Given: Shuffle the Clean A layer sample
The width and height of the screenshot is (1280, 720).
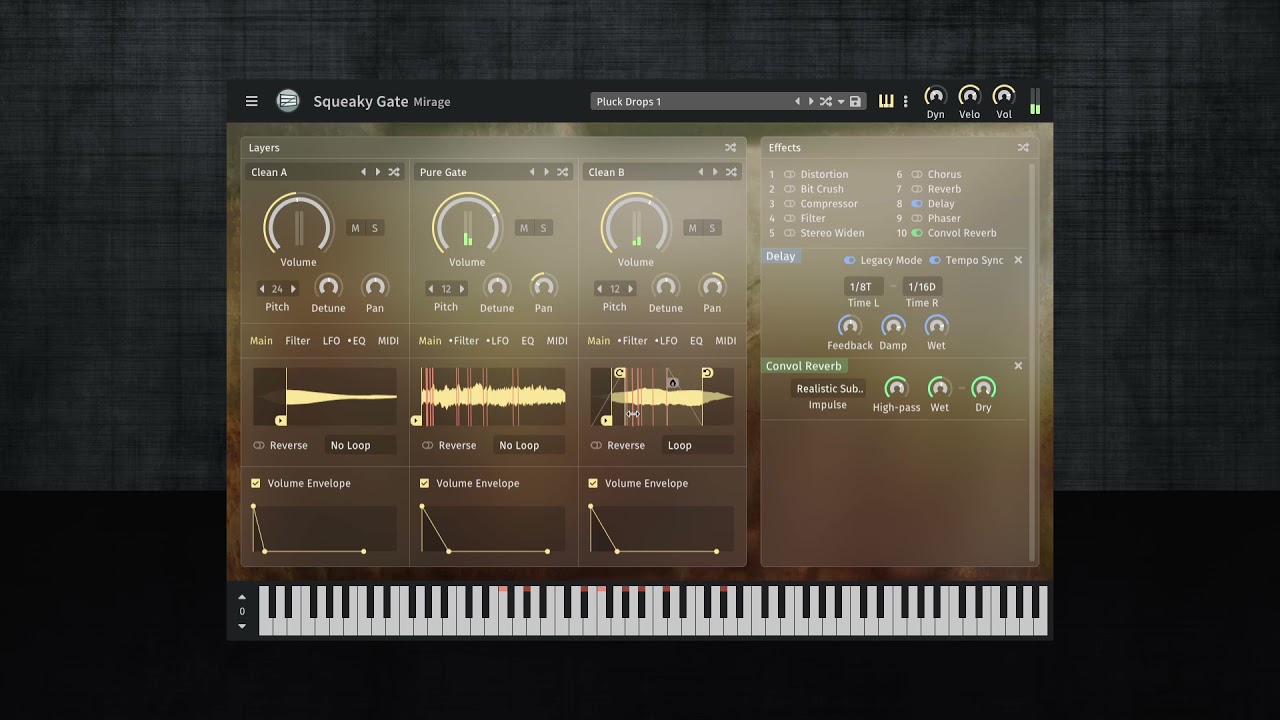Looking at the screenshot, I should (394, 172).
